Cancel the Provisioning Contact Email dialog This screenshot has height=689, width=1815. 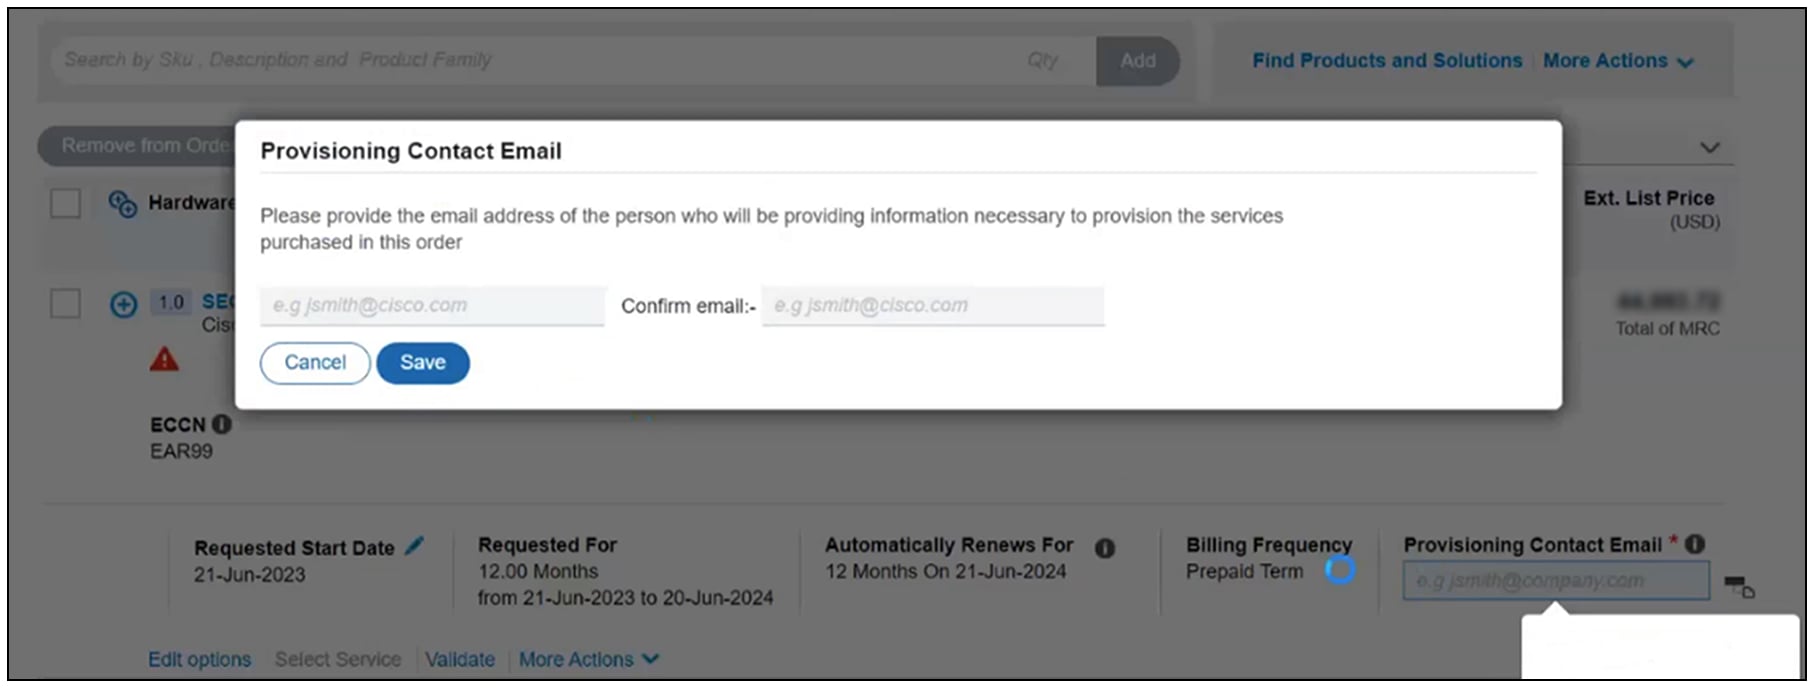tap(315, 363)
